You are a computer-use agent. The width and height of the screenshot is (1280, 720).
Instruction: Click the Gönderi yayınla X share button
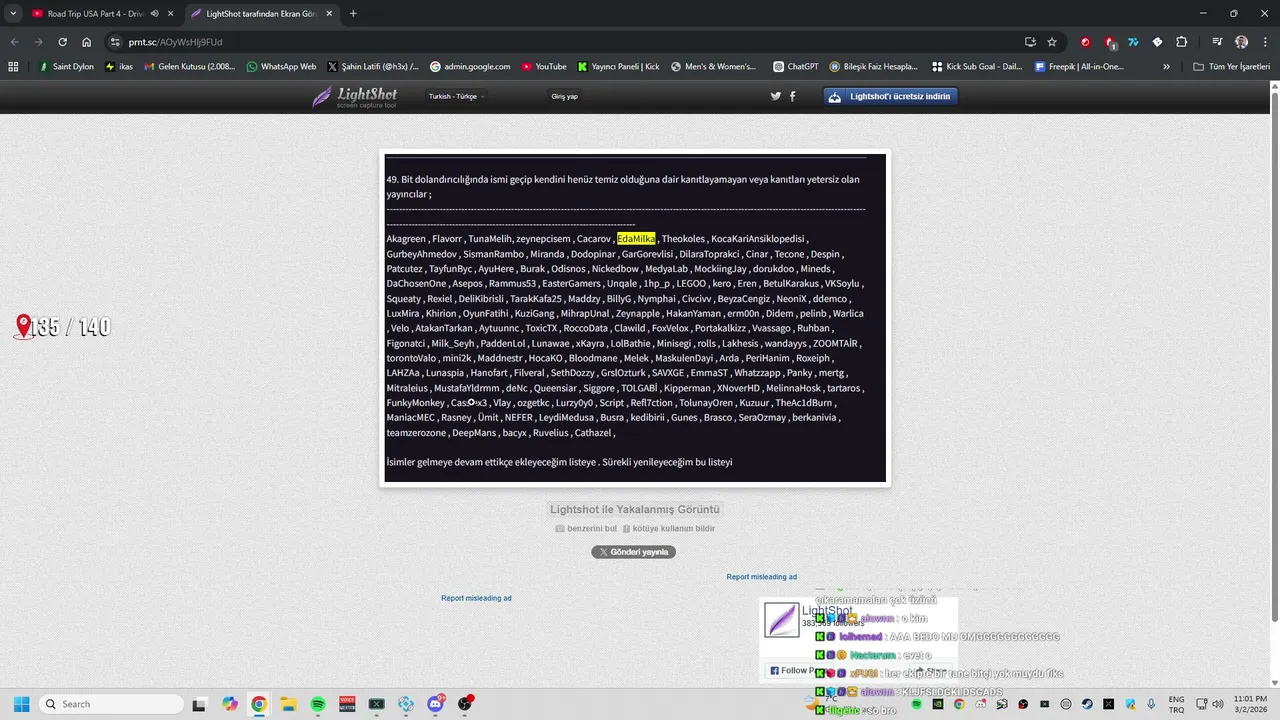(x=633, y=552)
